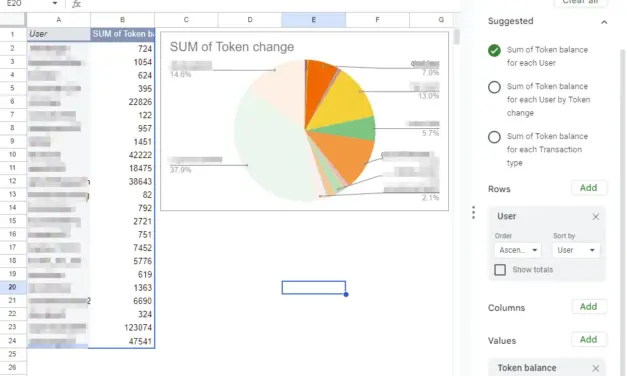Click the 'User' header cell

pos(58,34)
